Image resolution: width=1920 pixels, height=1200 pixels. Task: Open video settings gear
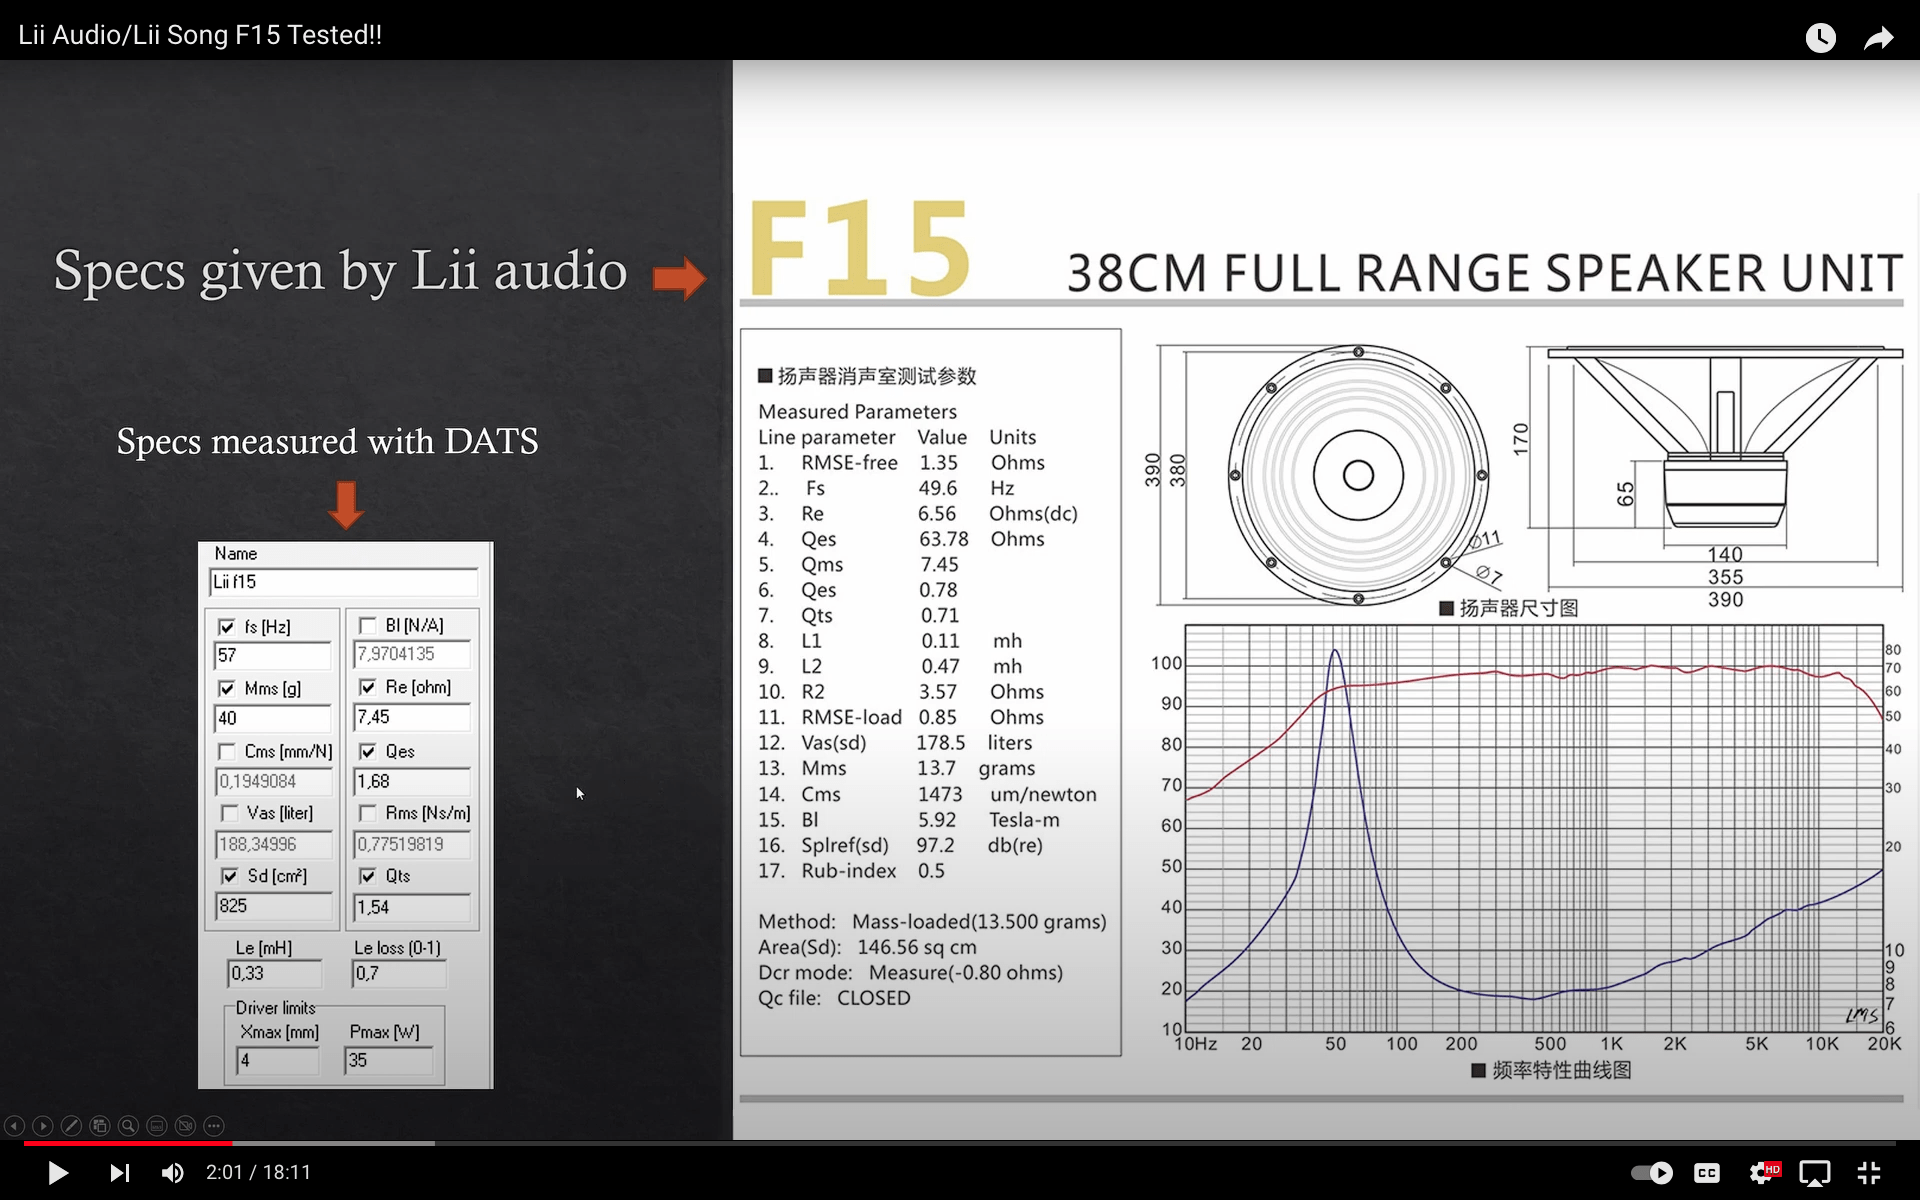tap(1762, 1172)
